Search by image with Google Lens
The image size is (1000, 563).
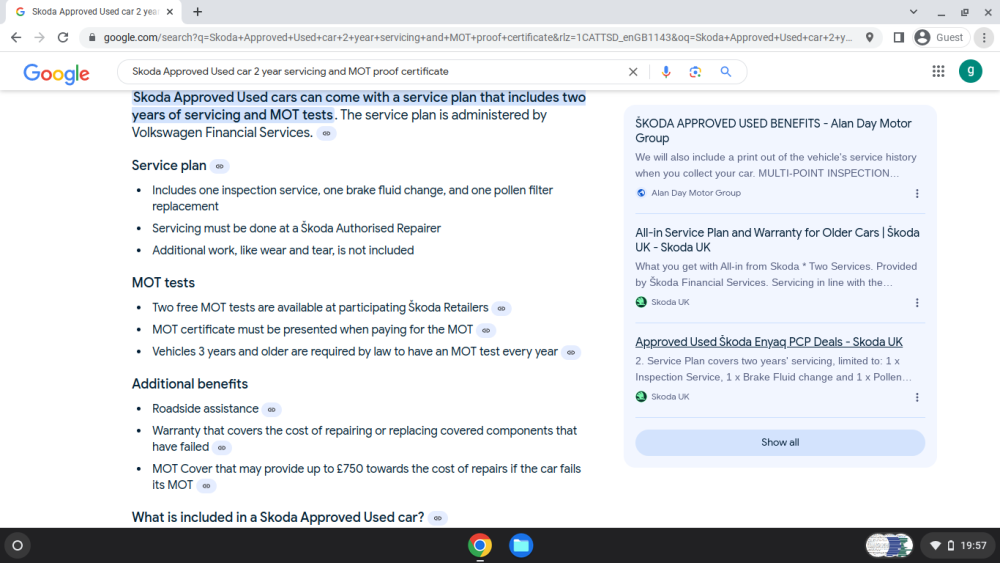695,71
